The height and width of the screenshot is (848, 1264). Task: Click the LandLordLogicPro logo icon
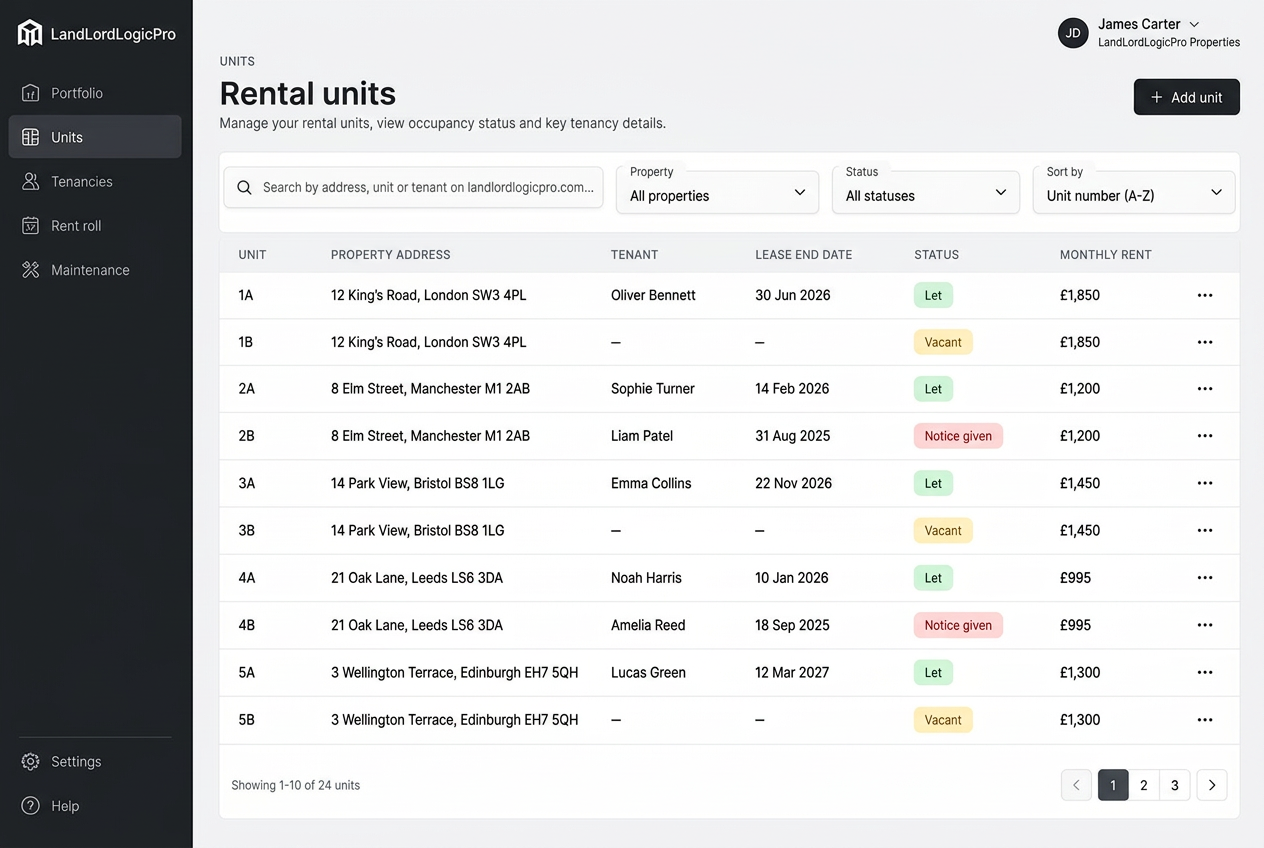tap(30, 33)
